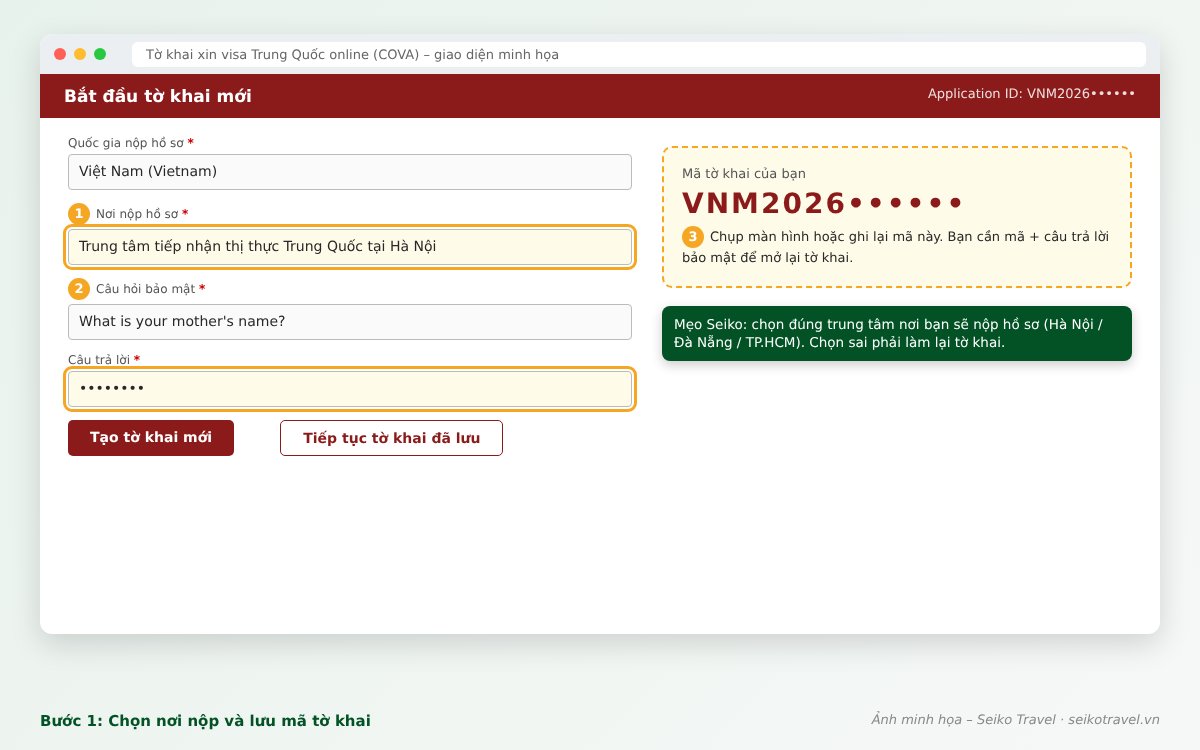Click the Tạo tờ khai mới button
The height and width of the screenshot is (750, 1200).
[x=151, y=438]
